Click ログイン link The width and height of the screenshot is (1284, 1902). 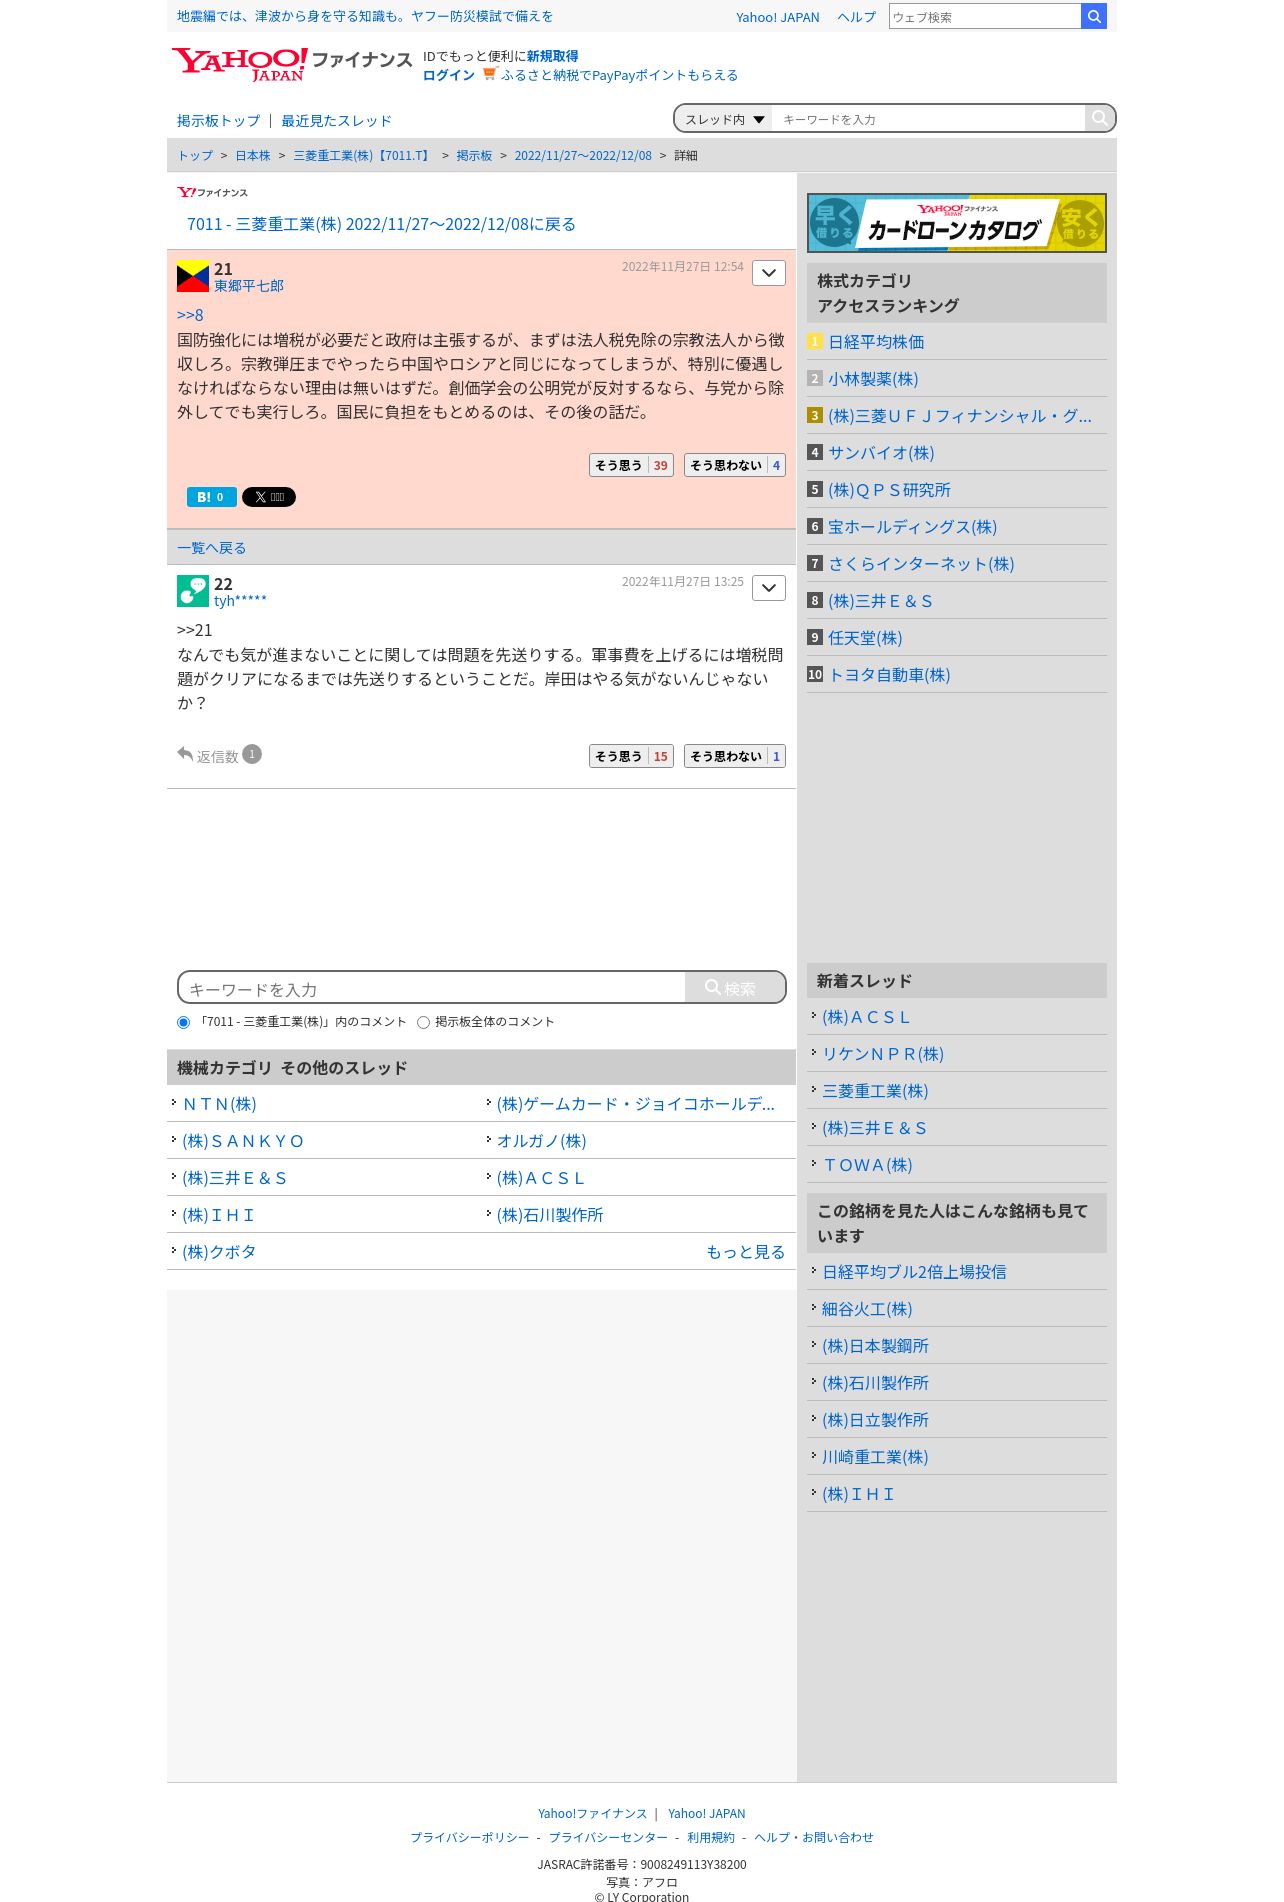pos(449,75)
